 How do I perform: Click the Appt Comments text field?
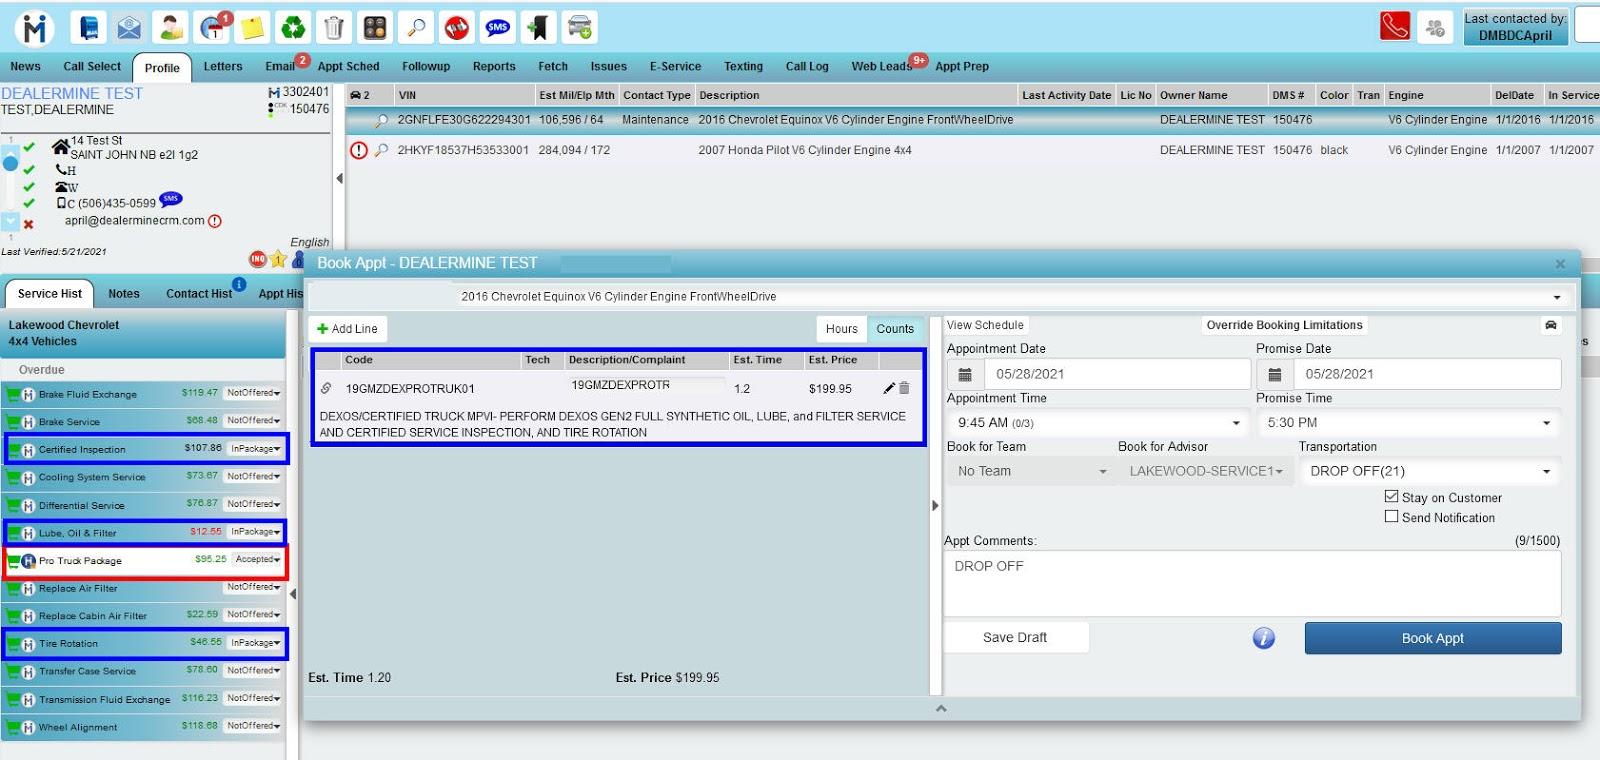pyautogui.click(x=1252, y=583)
